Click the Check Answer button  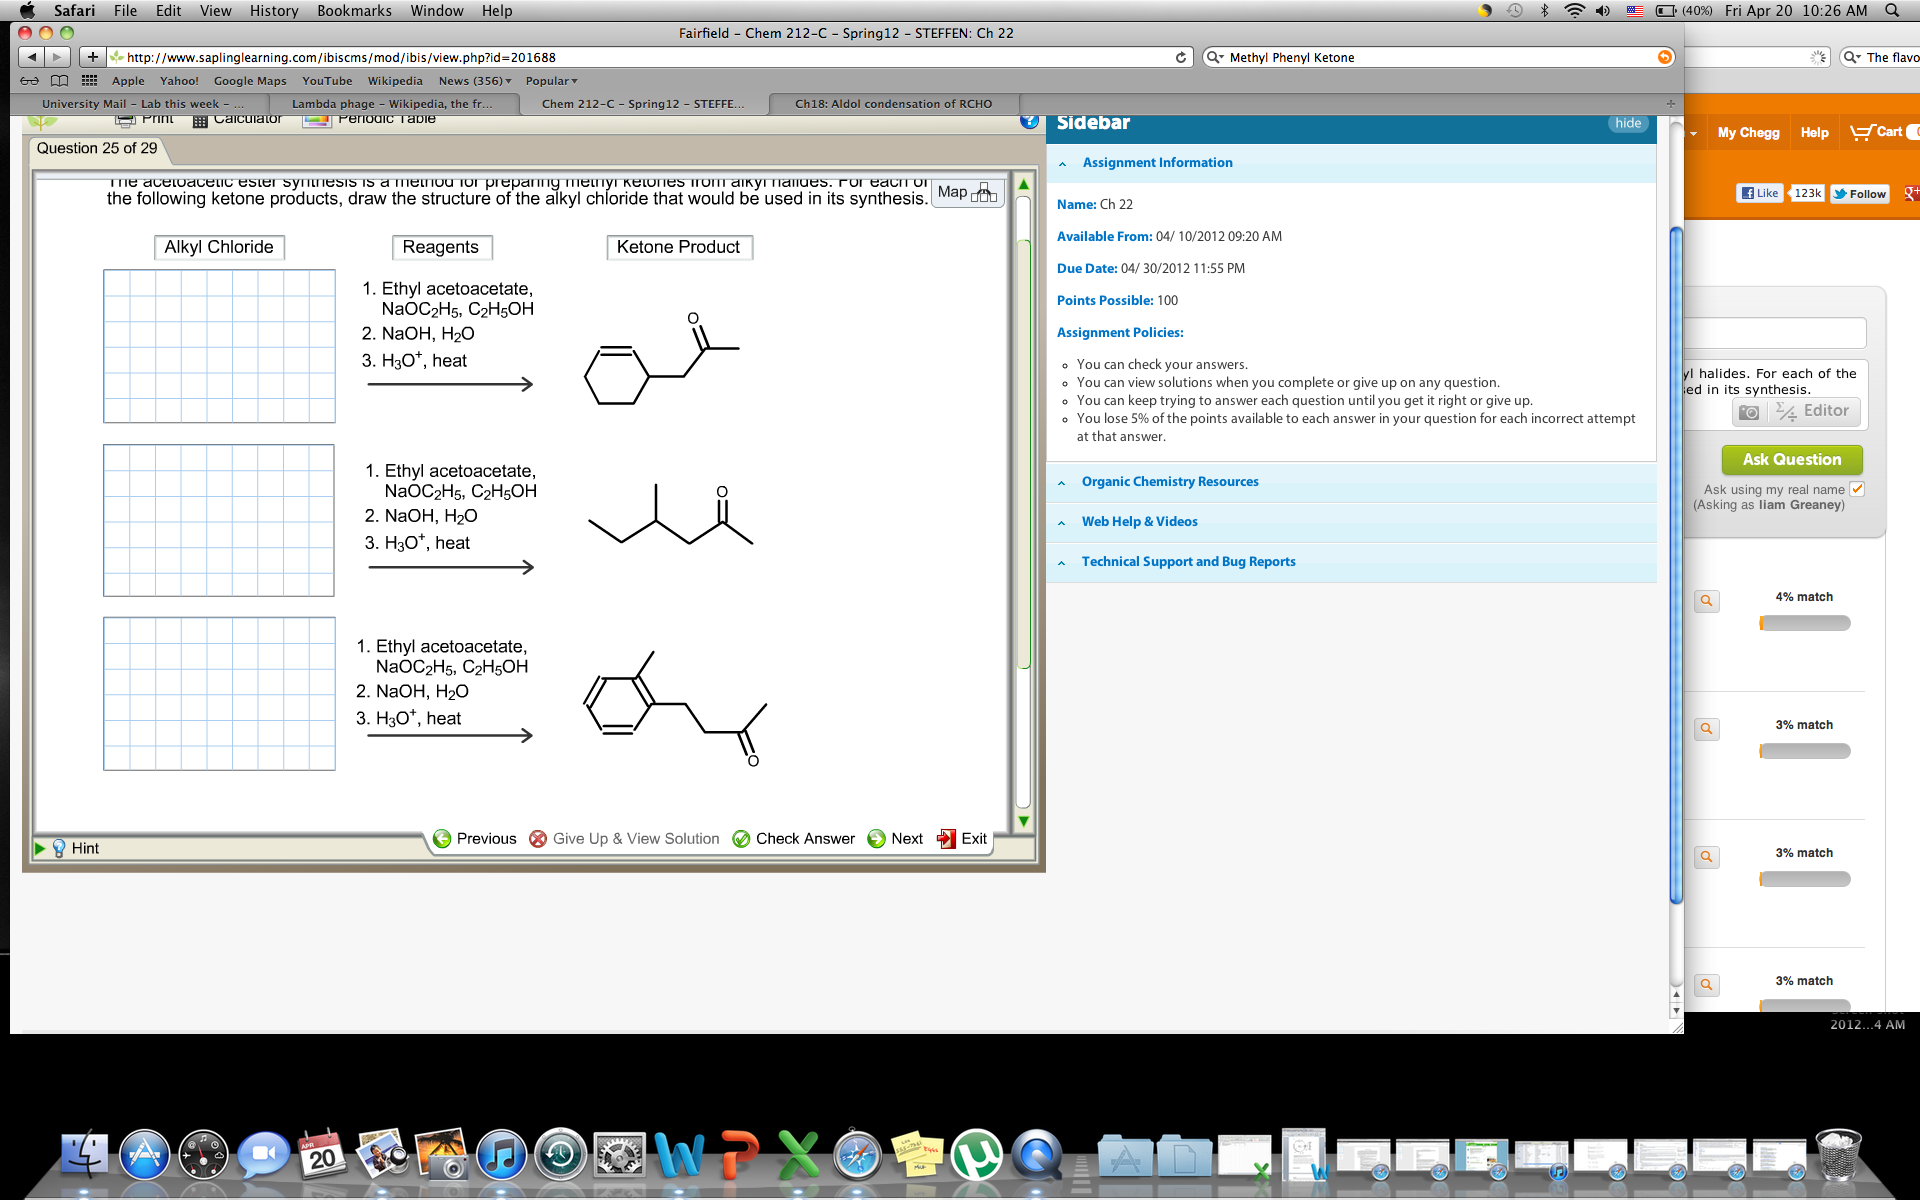point(794,839)
